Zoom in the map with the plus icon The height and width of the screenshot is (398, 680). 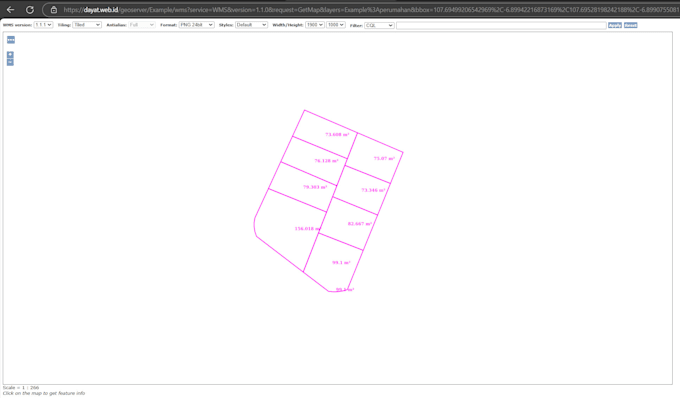point(10,55)
